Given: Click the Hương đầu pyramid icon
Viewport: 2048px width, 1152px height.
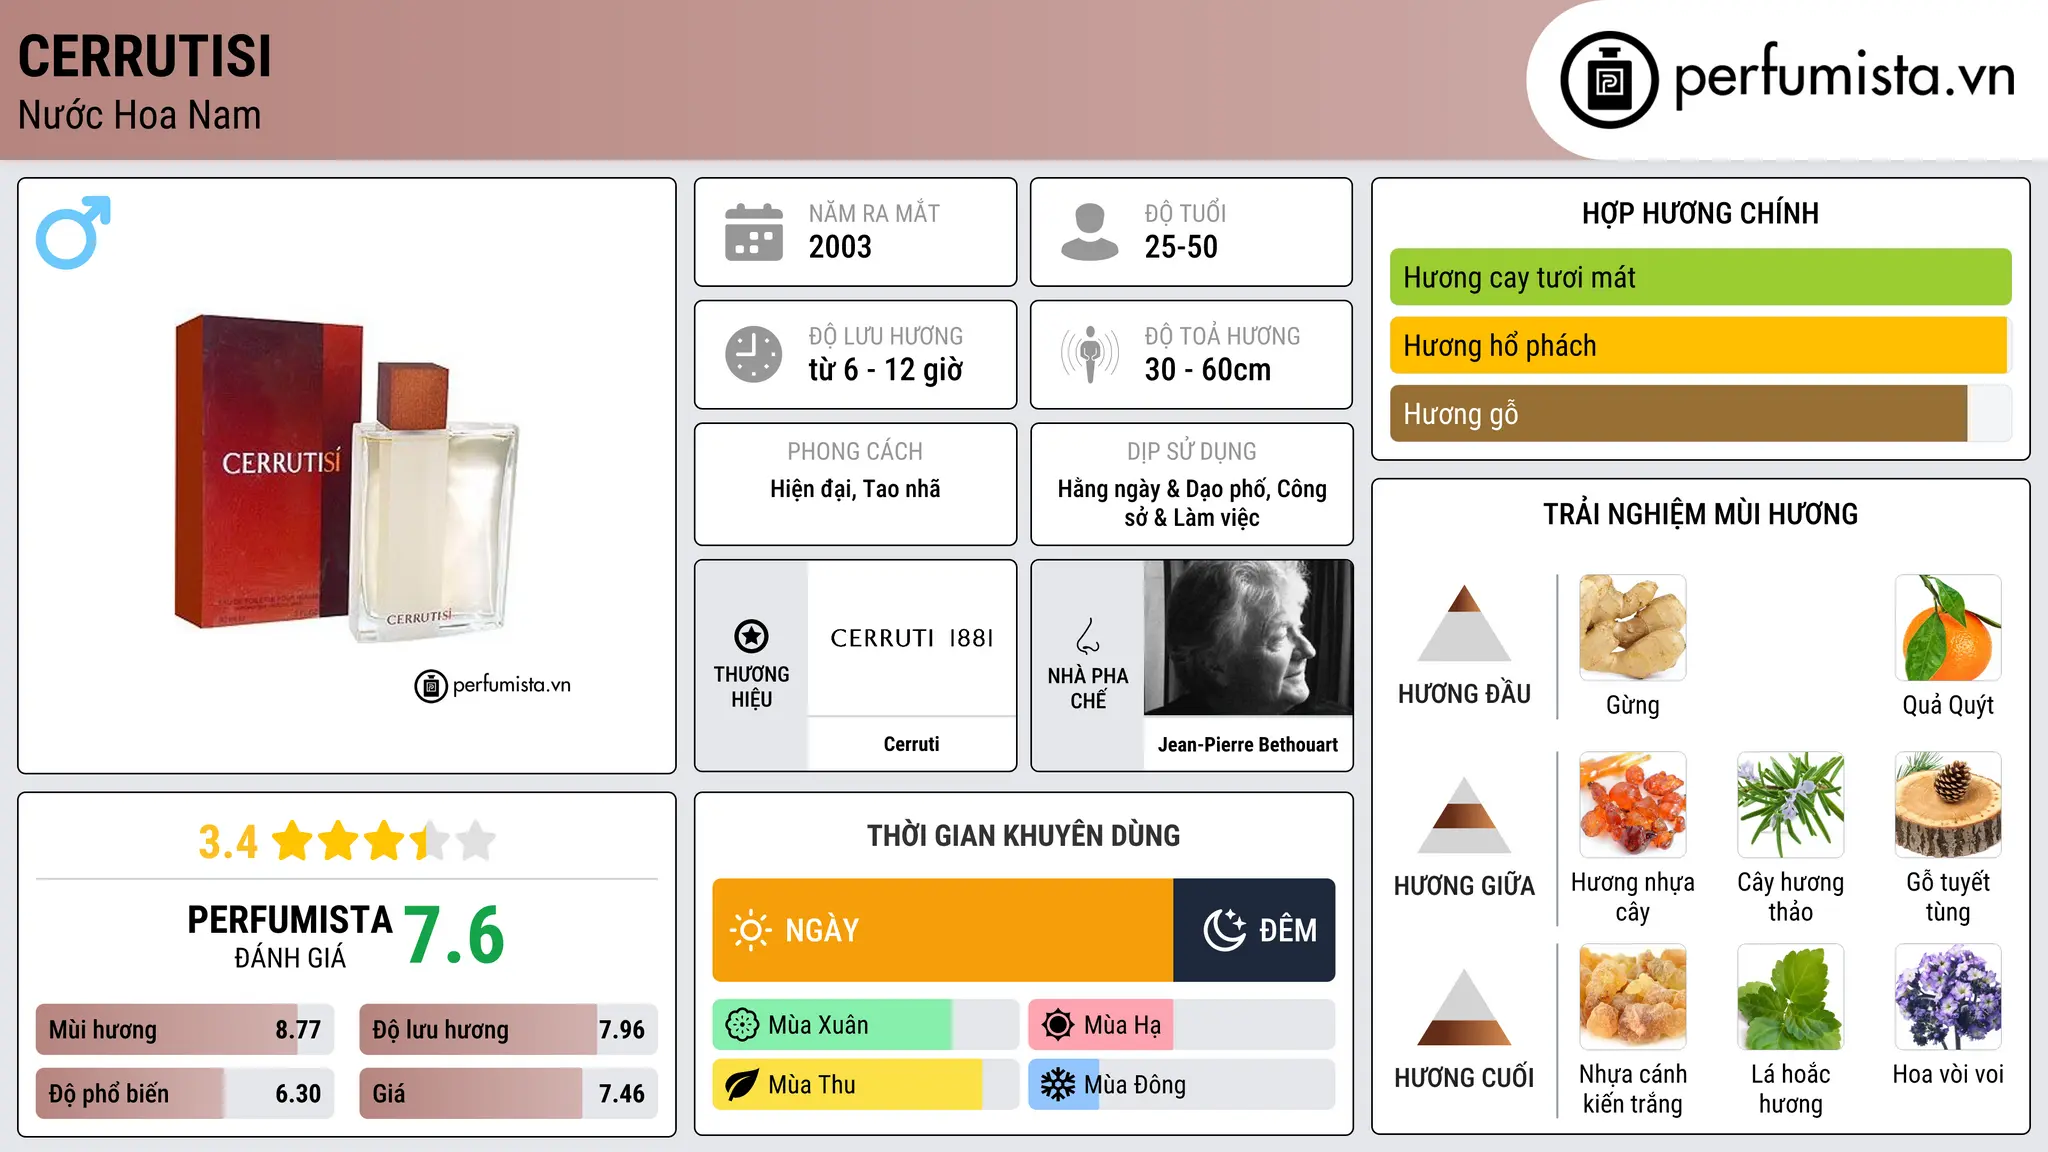Looking at the screenshot, I should click(x=1464, y=624).
